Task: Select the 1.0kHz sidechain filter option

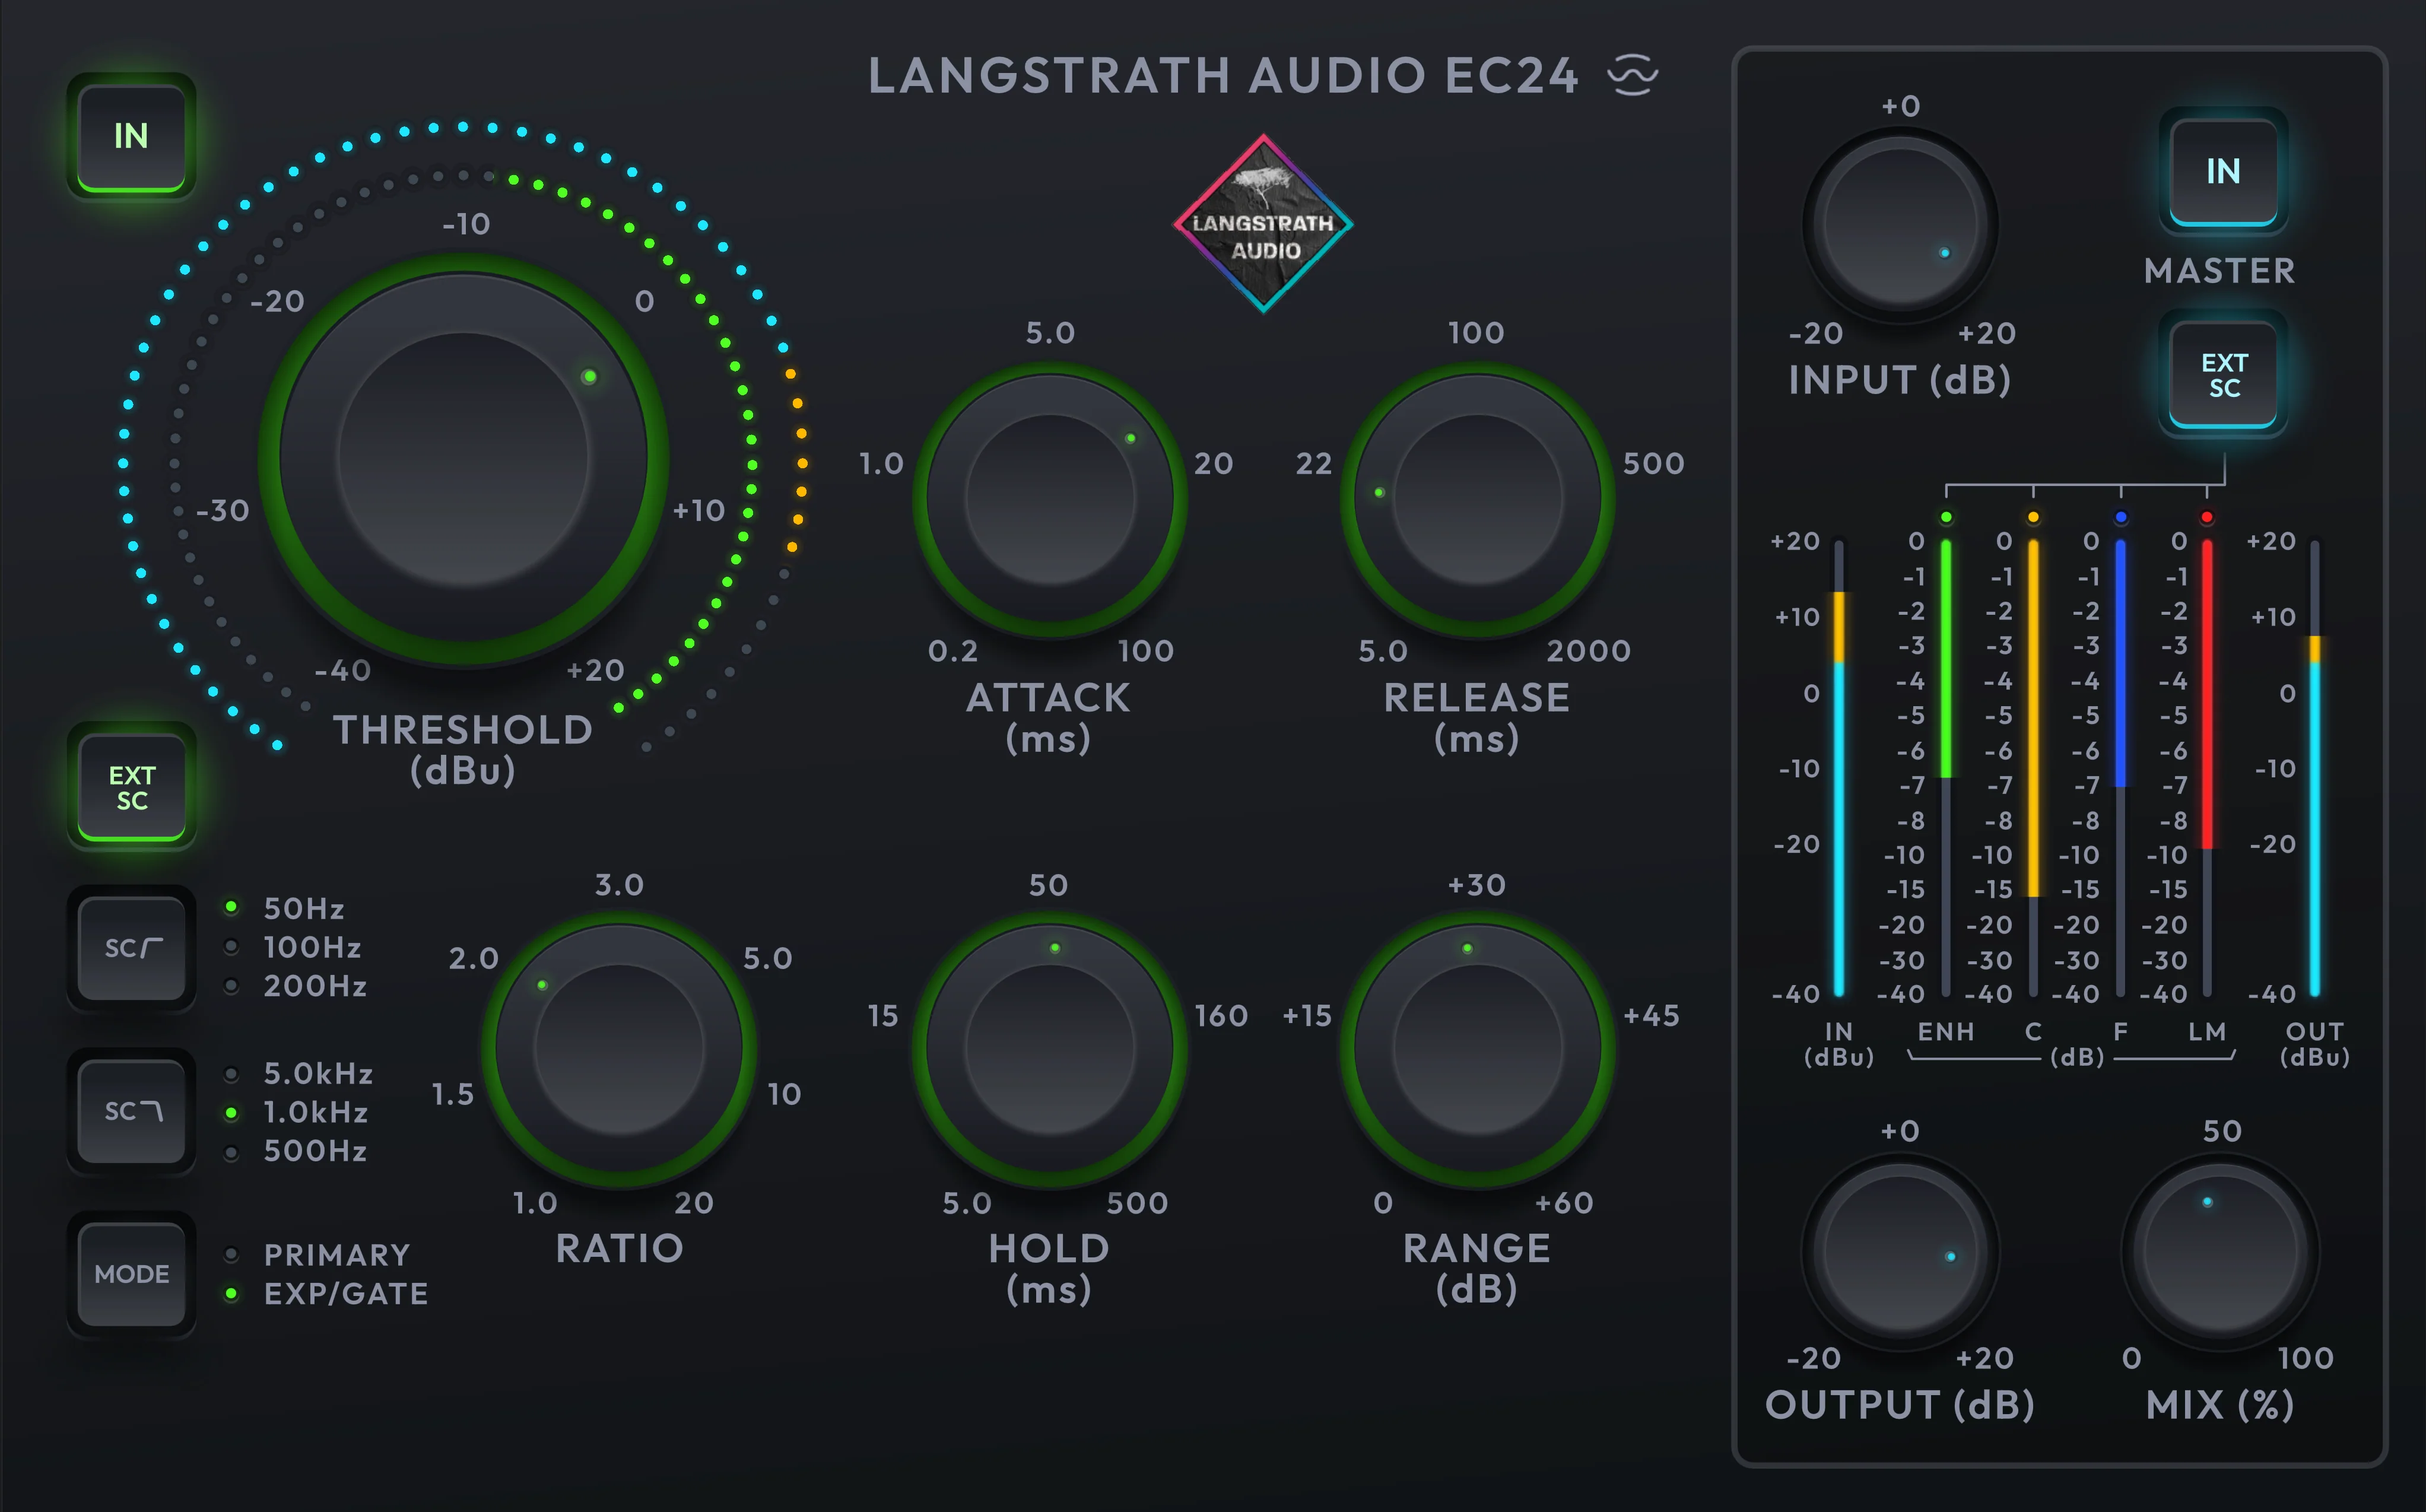Action: pos(295,1112)
